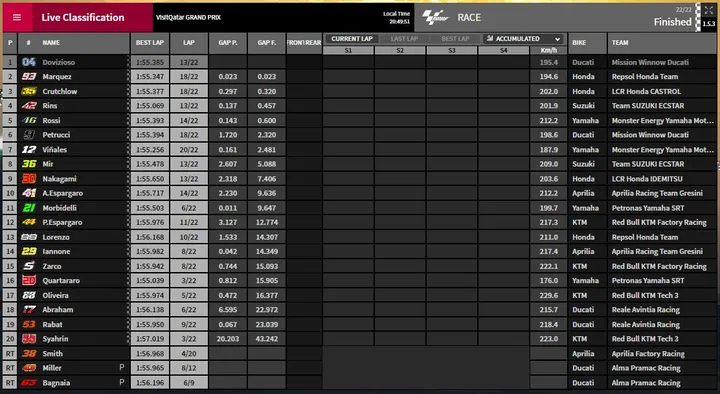Select rider name Rossi

[x=51, y=120]
